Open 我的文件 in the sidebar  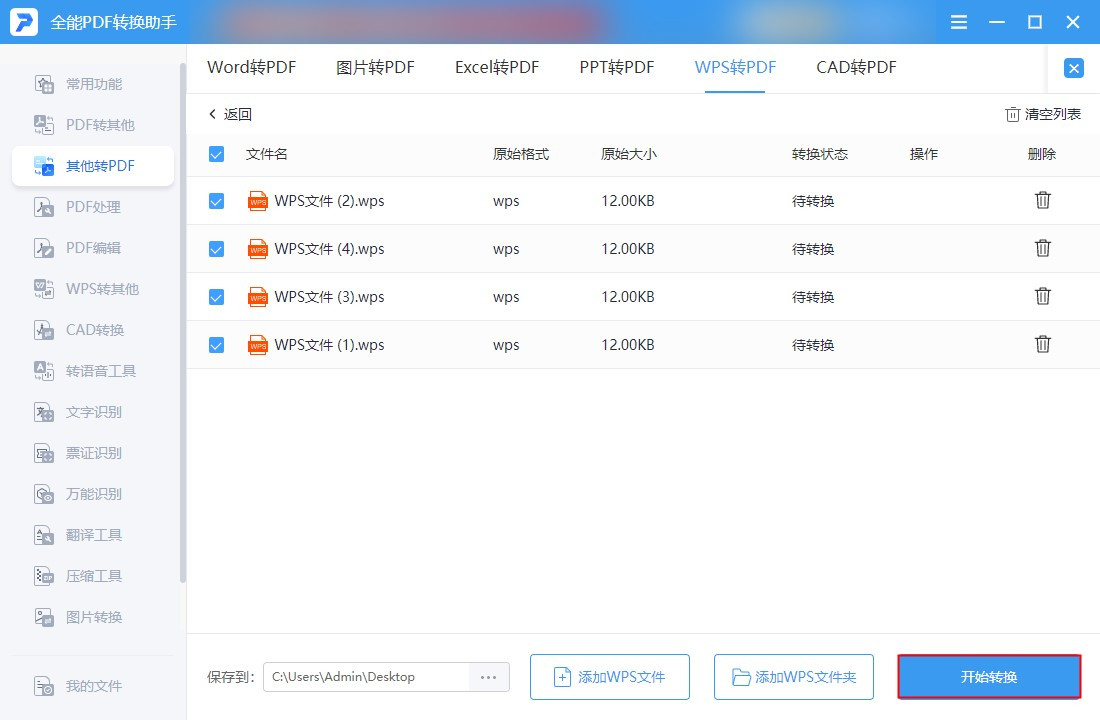(78, 686)
